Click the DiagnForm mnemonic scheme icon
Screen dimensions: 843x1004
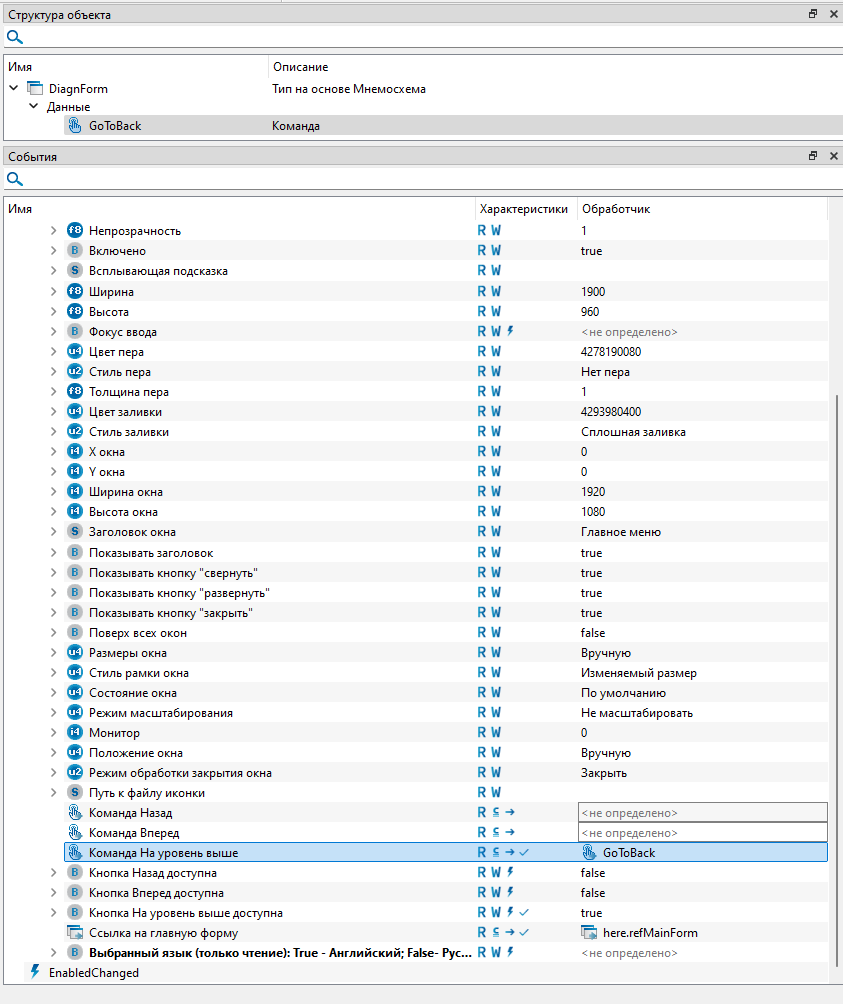coord(35,89)
